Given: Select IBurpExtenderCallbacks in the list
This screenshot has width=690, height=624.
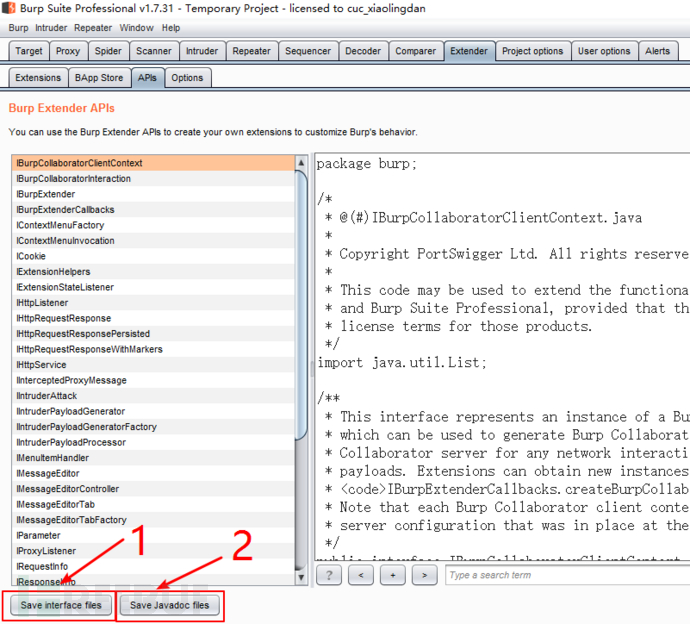Looking at the screenshot, I should (x=153, y=209).
